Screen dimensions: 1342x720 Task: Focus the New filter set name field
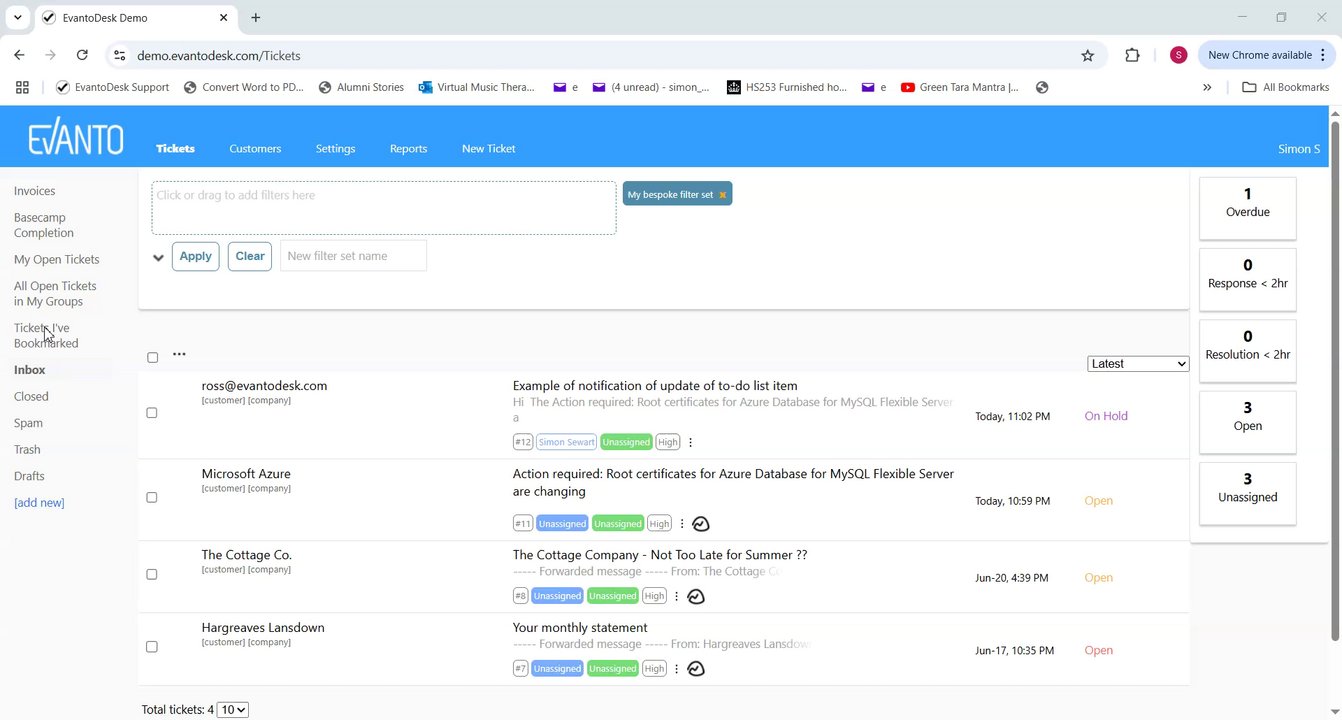click(353, 256)
